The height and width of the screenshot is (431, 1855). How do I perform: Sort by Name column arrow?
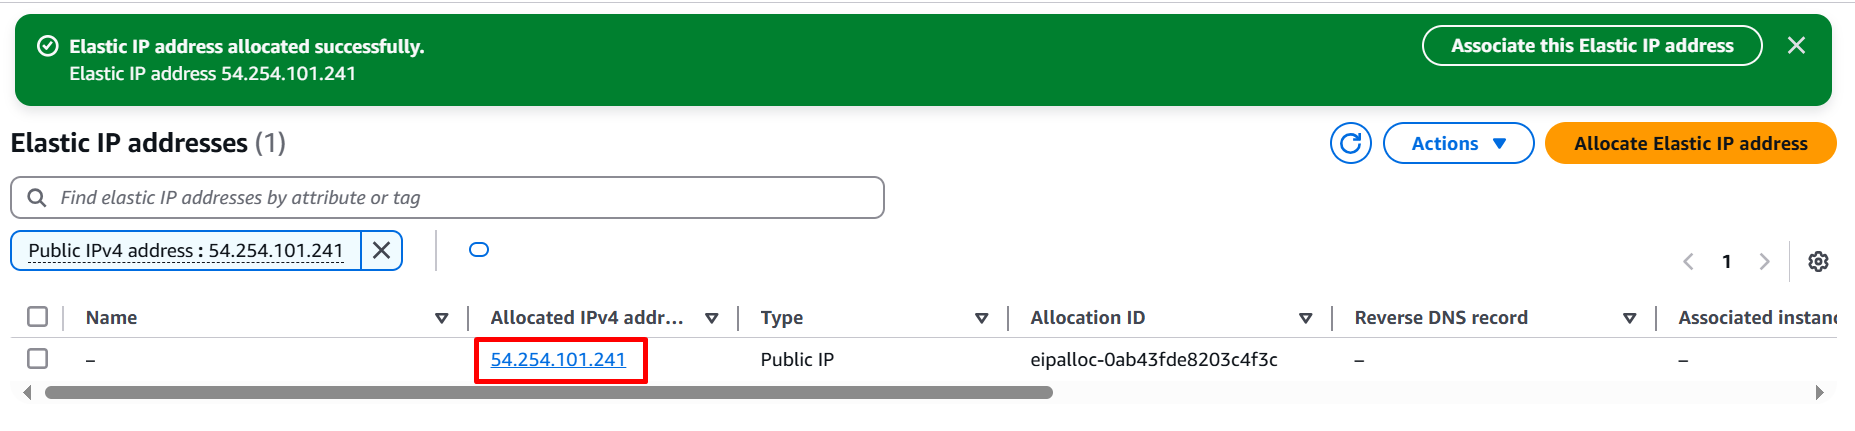pos(441,318)
